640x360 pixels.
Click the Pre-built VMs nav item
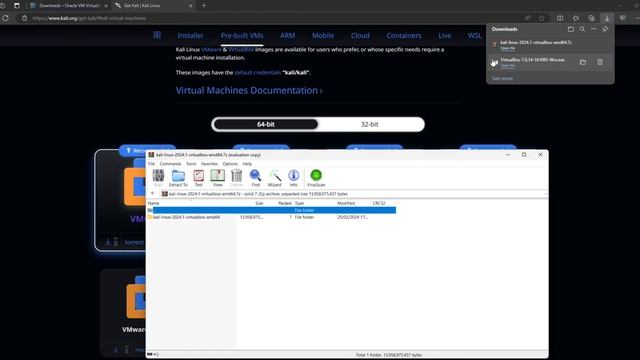pyautogui.click(x=242, y=36)
